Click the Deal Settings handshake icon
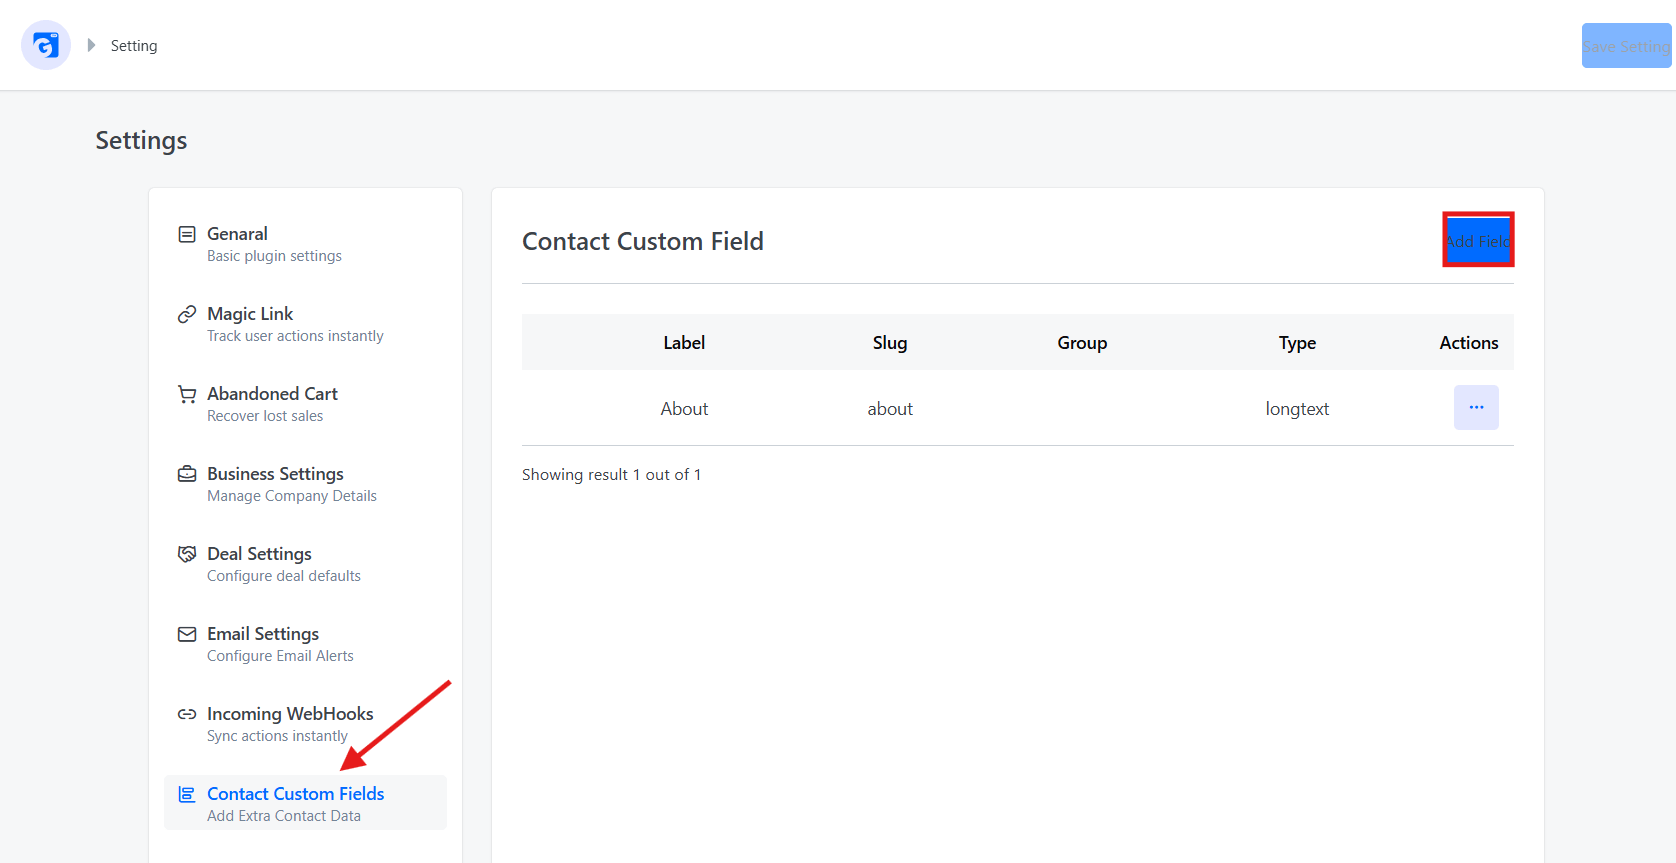 187,554
